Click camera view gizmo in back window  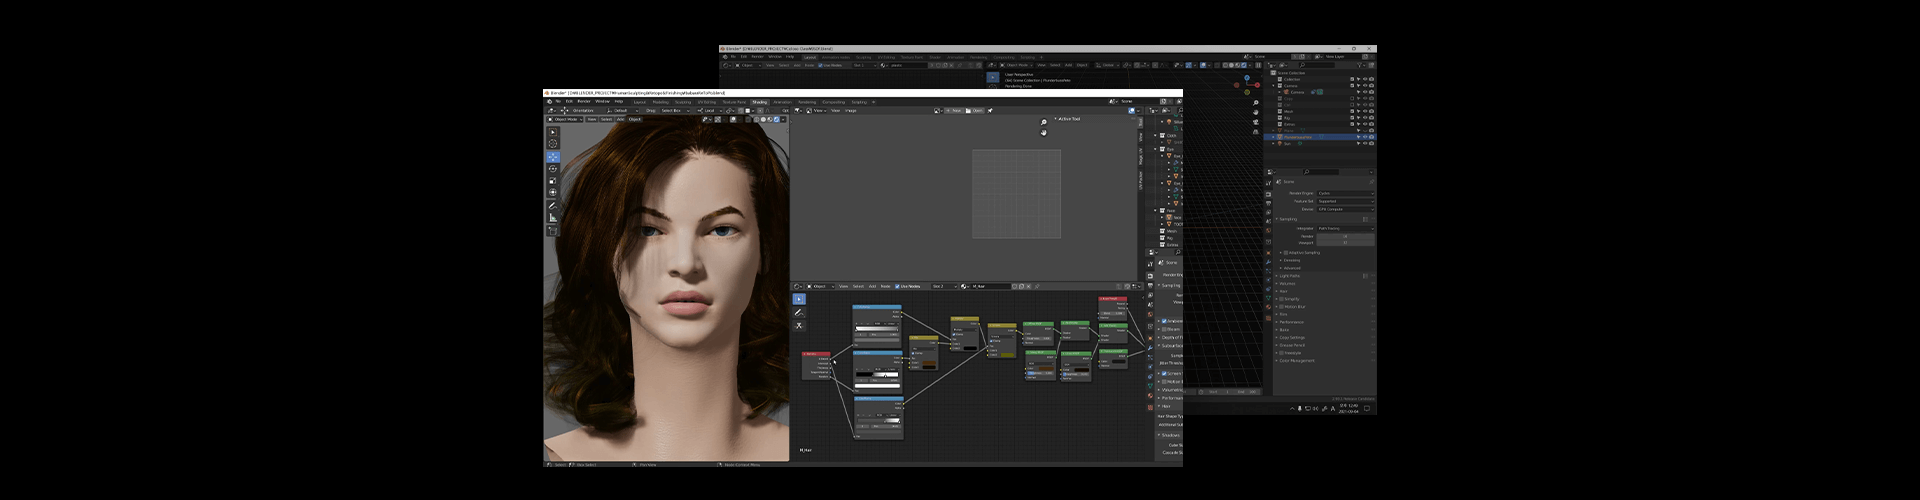click(1256, 122)
